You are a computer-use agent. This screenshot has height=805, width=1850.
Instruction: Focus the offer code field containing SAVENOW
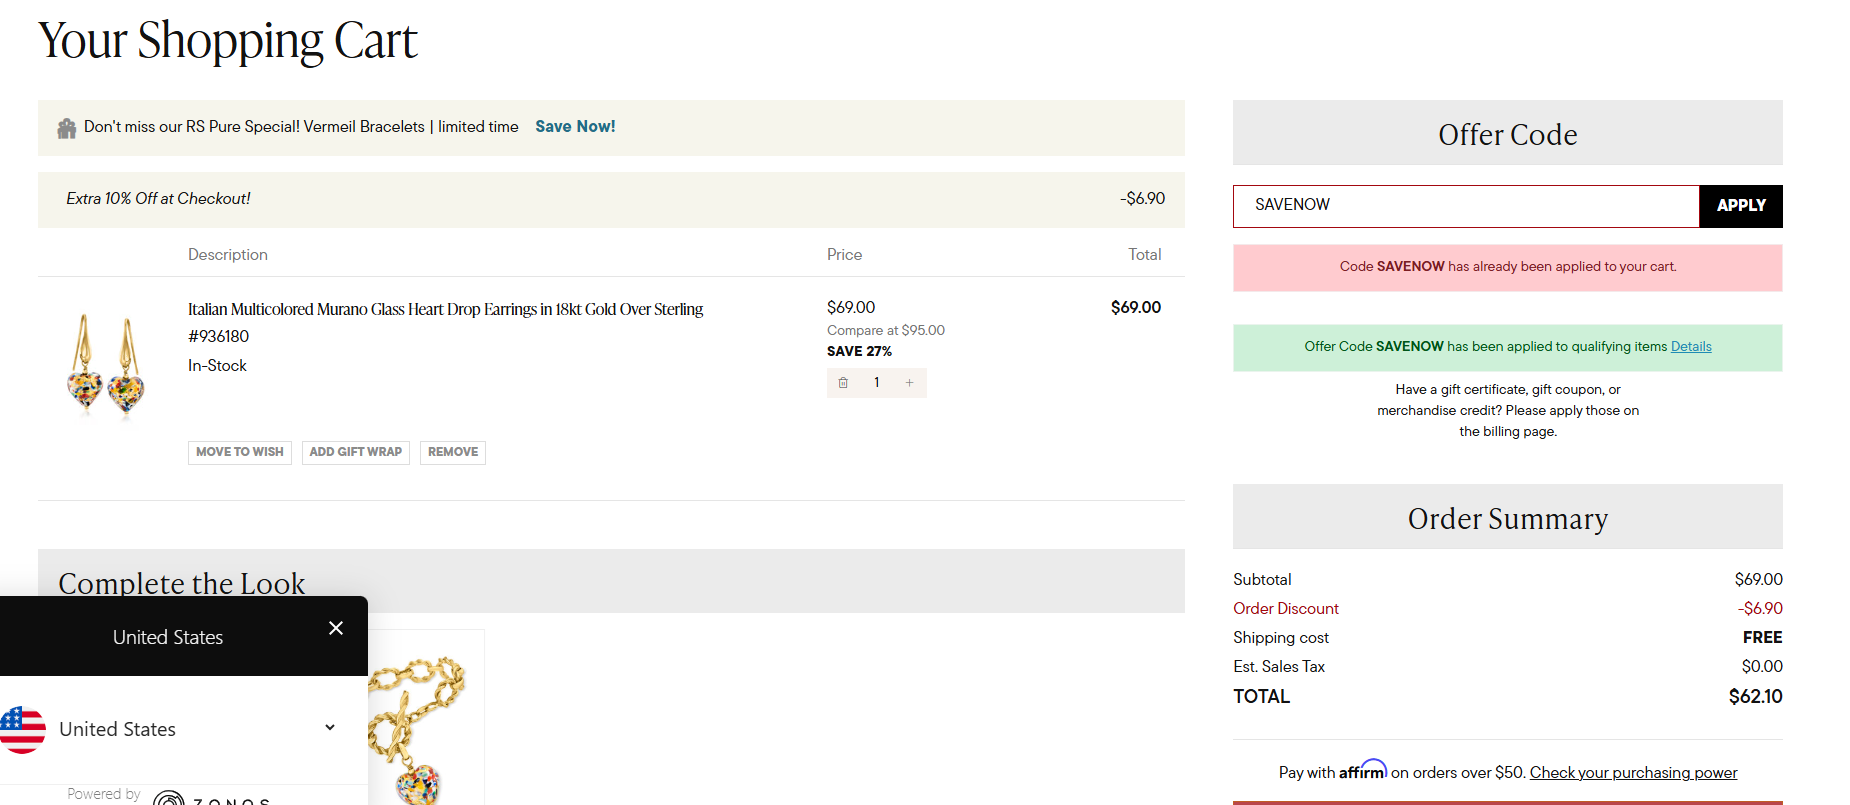coord(1465,206)
